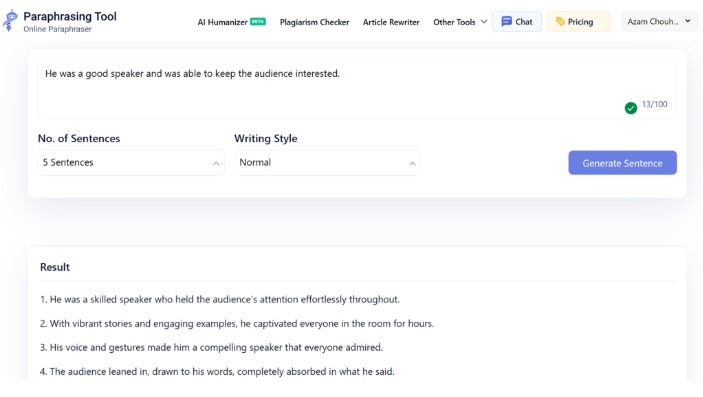The image size is (703, 397).
Task: Click the chevron next to Other Tools
Action: (x=484, y=22)
